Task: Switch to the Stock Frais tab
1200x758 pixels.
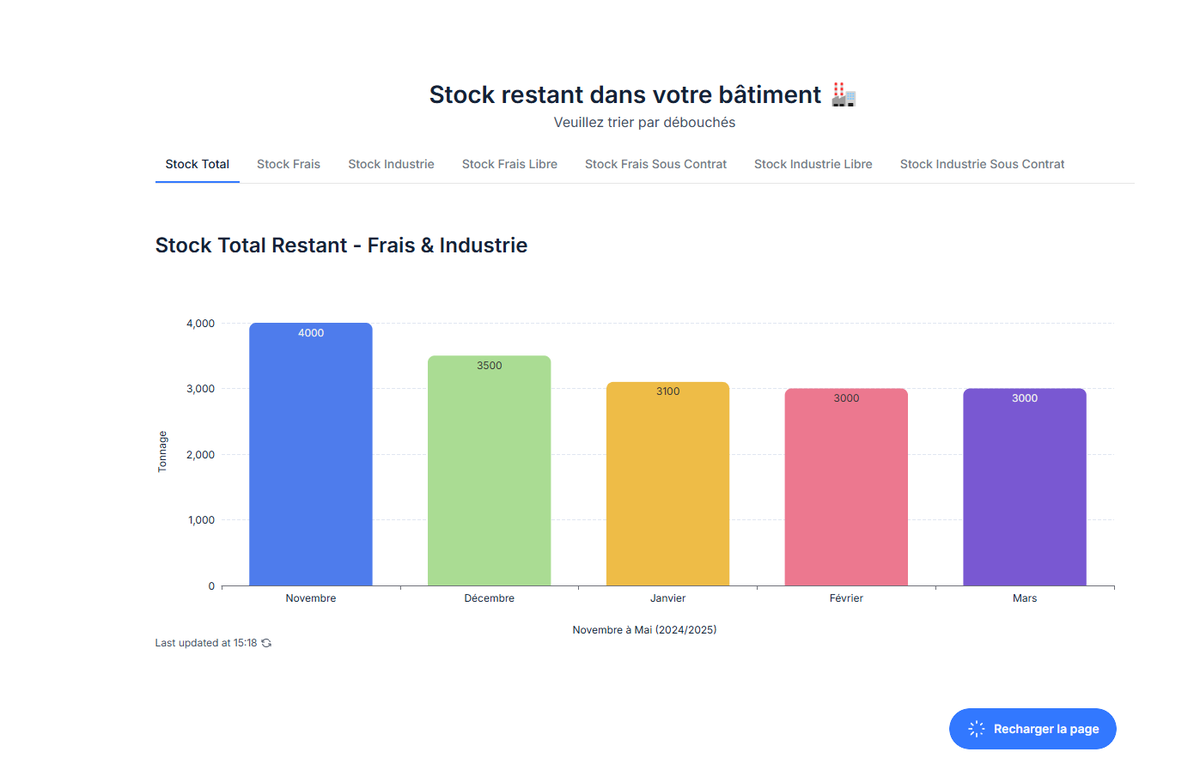Action: click(288, 164)
